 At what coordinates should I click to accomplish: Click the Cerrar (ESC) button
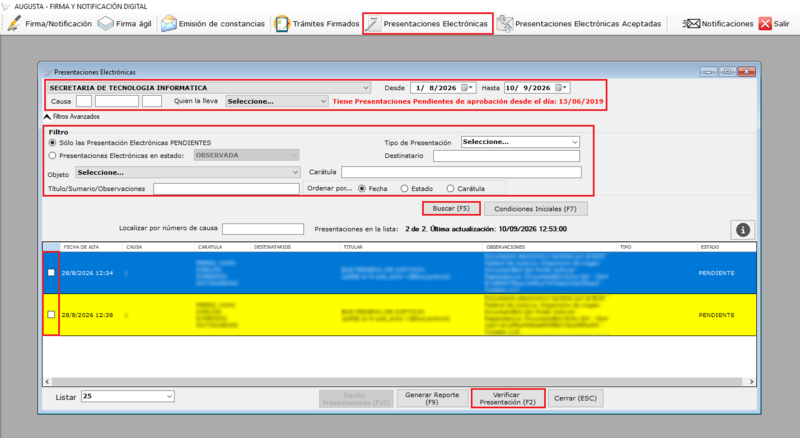tap(576, 398)
